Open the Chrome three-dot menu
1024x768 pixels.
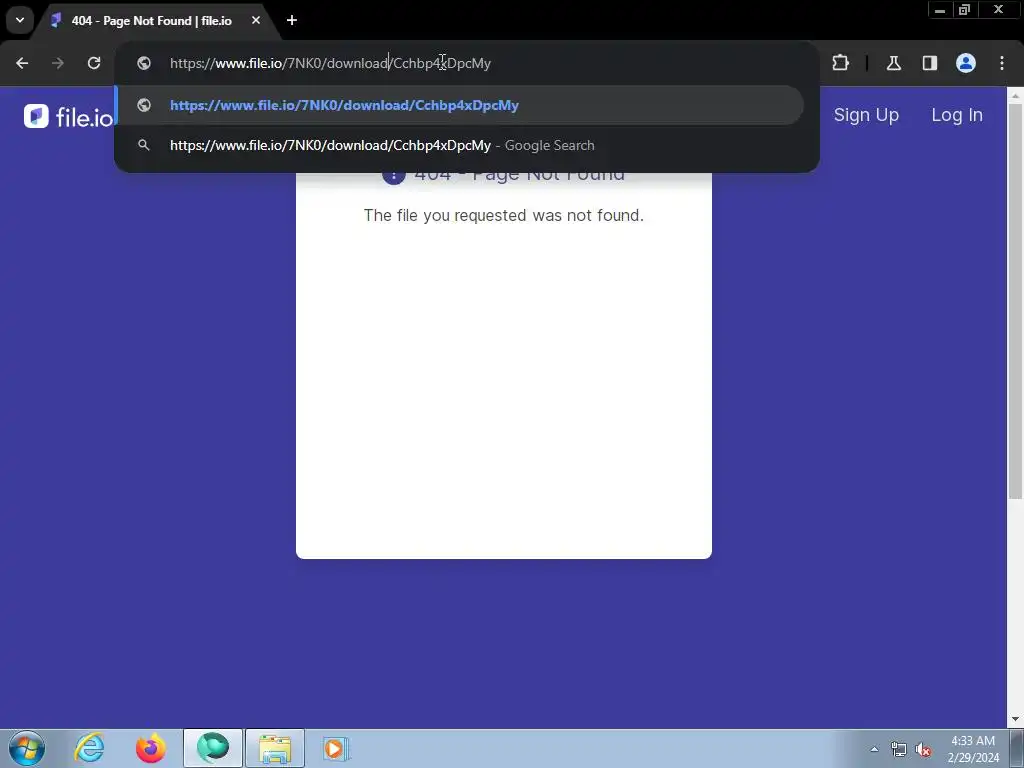pyautogui.click(x=1002, y=63)
